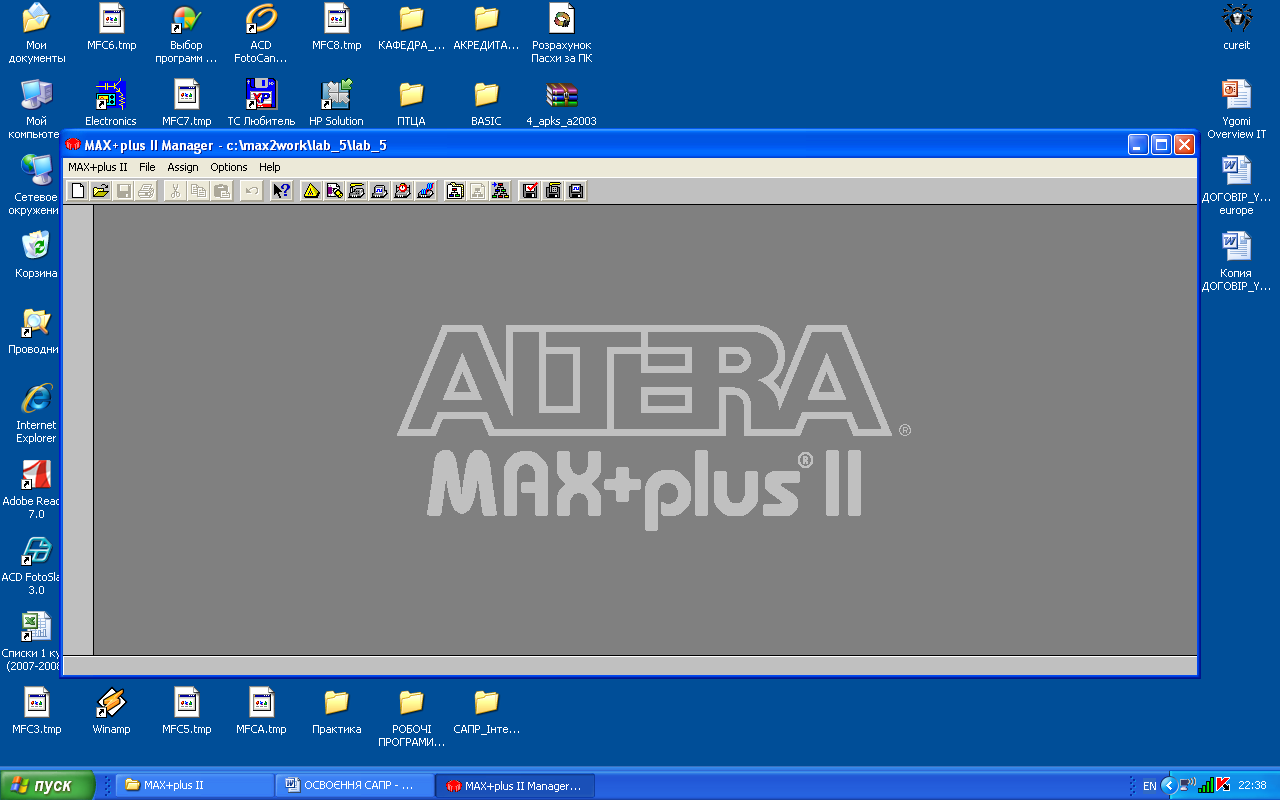Screen dimensions: 1280x800
Task: Select the HP Solution desktop shortcut
Action: point(336,103)
